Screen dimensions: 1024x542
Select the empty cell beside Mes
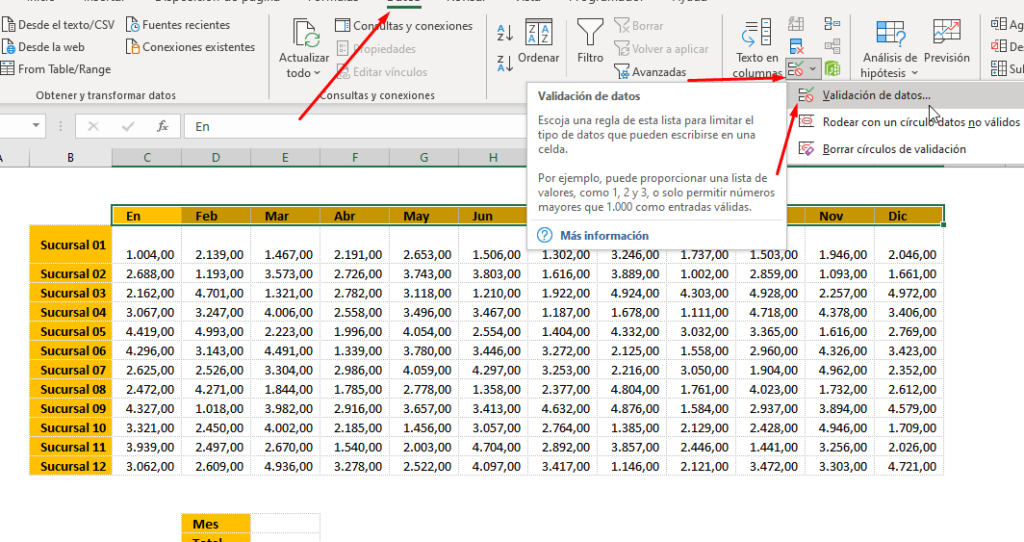pyautogui.click(x=285, y=524)
